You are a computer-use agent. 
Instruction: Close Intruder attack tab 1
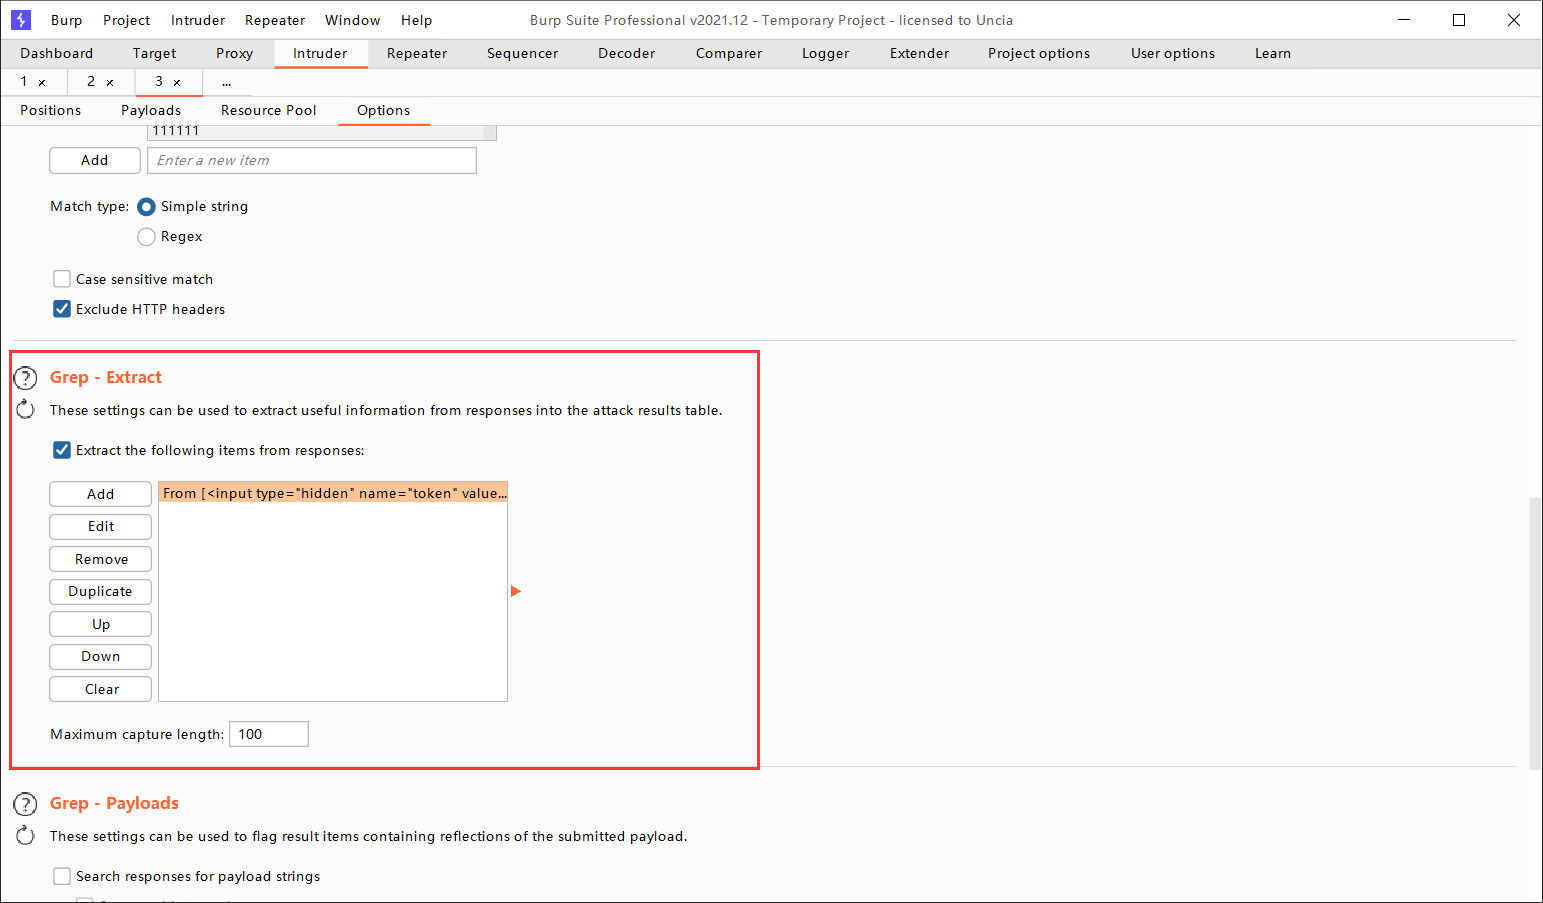click(42, 82)
